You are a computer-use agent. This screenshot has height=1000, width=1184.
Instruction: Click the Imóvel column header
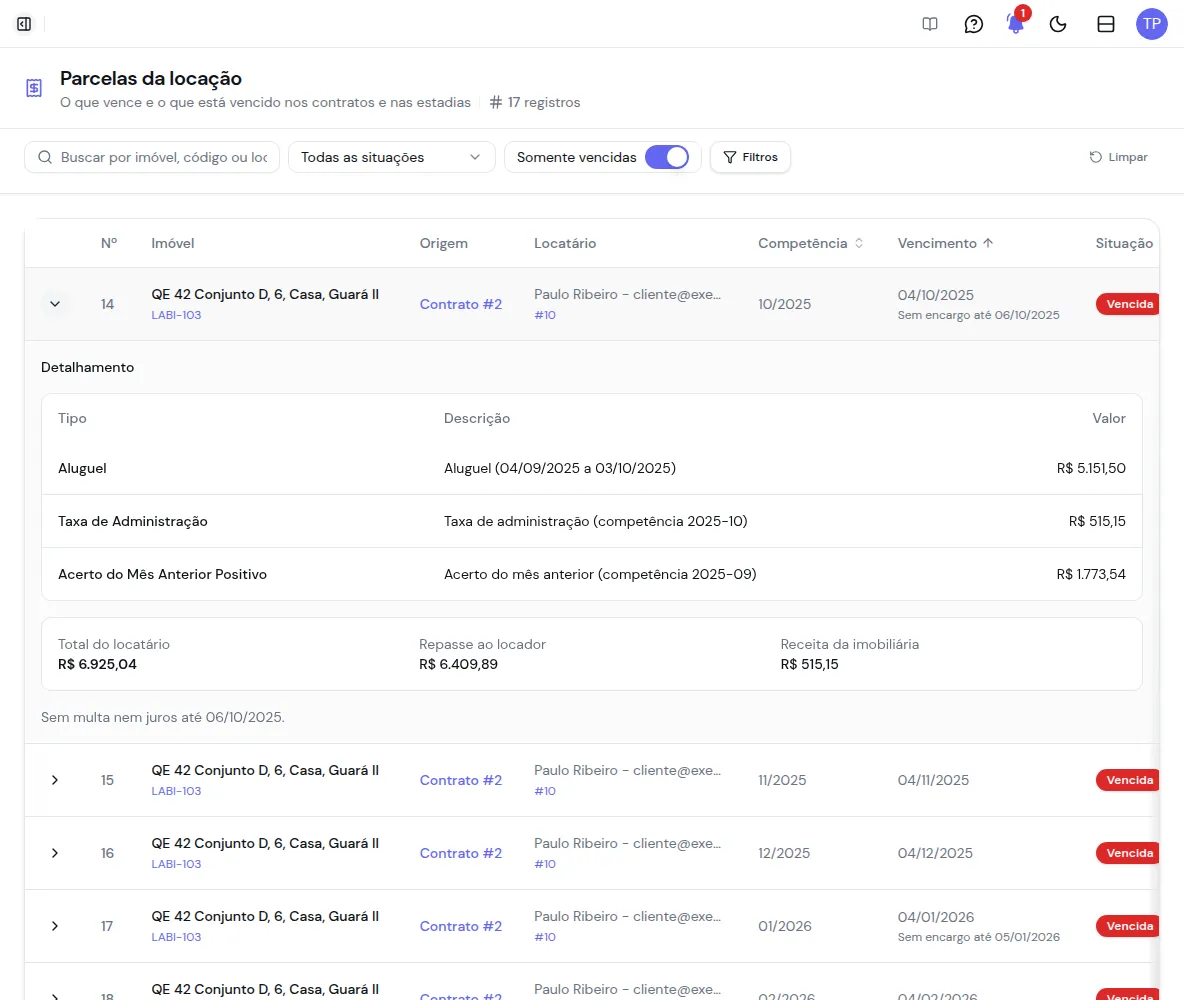coord(172,243)
